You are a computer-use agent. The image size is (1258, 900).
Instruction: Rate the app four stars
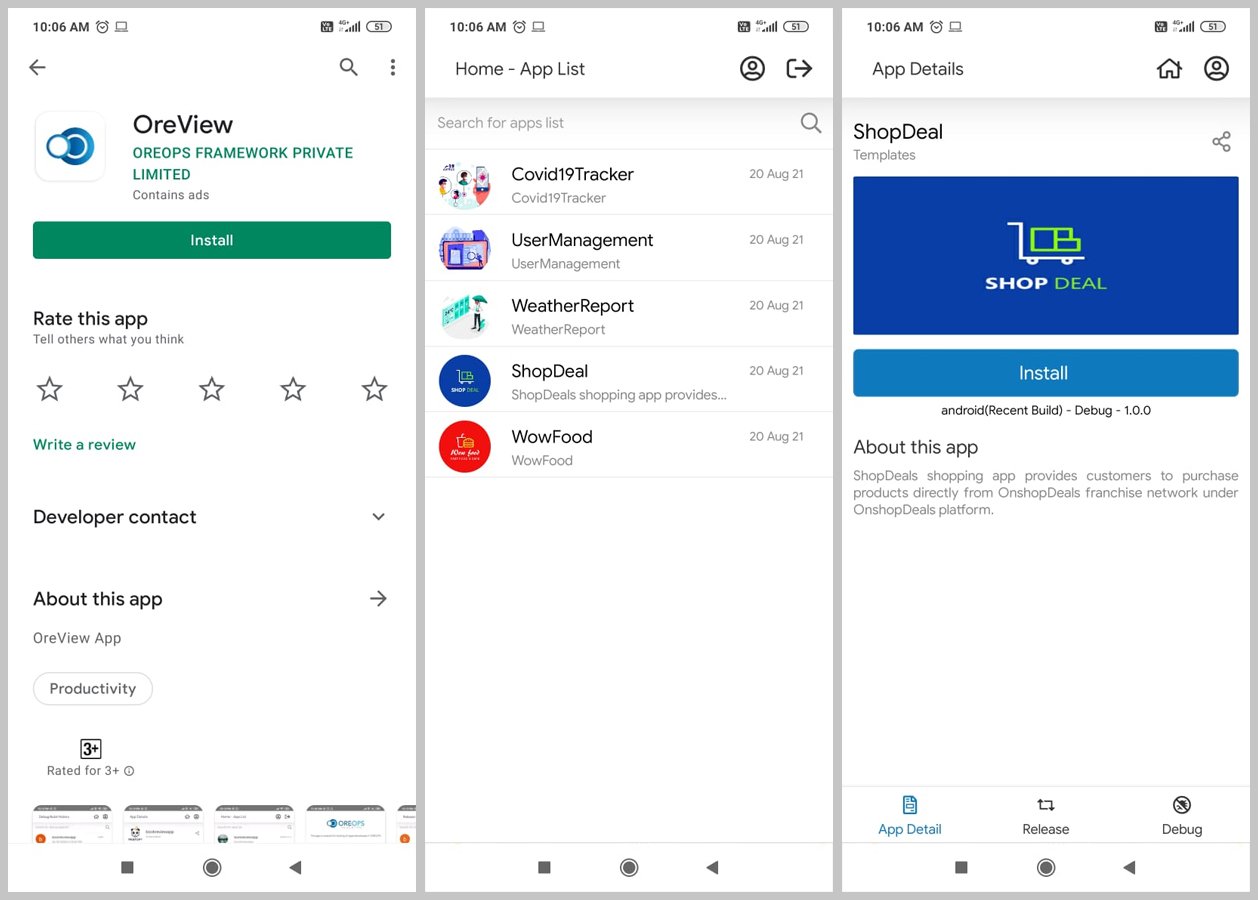click(293, 389)
